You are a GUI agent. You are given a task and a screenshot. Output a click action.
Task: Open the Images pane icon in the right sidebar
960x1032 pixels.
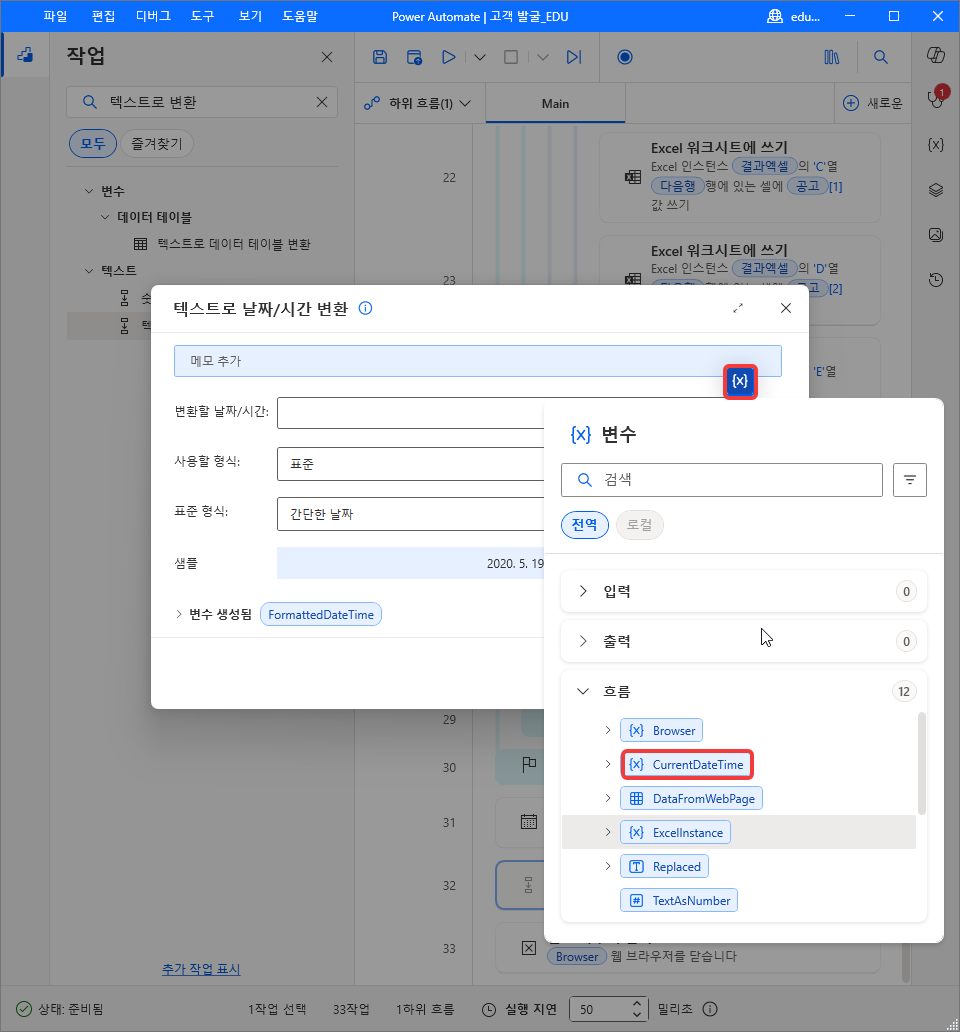[936, 235]
